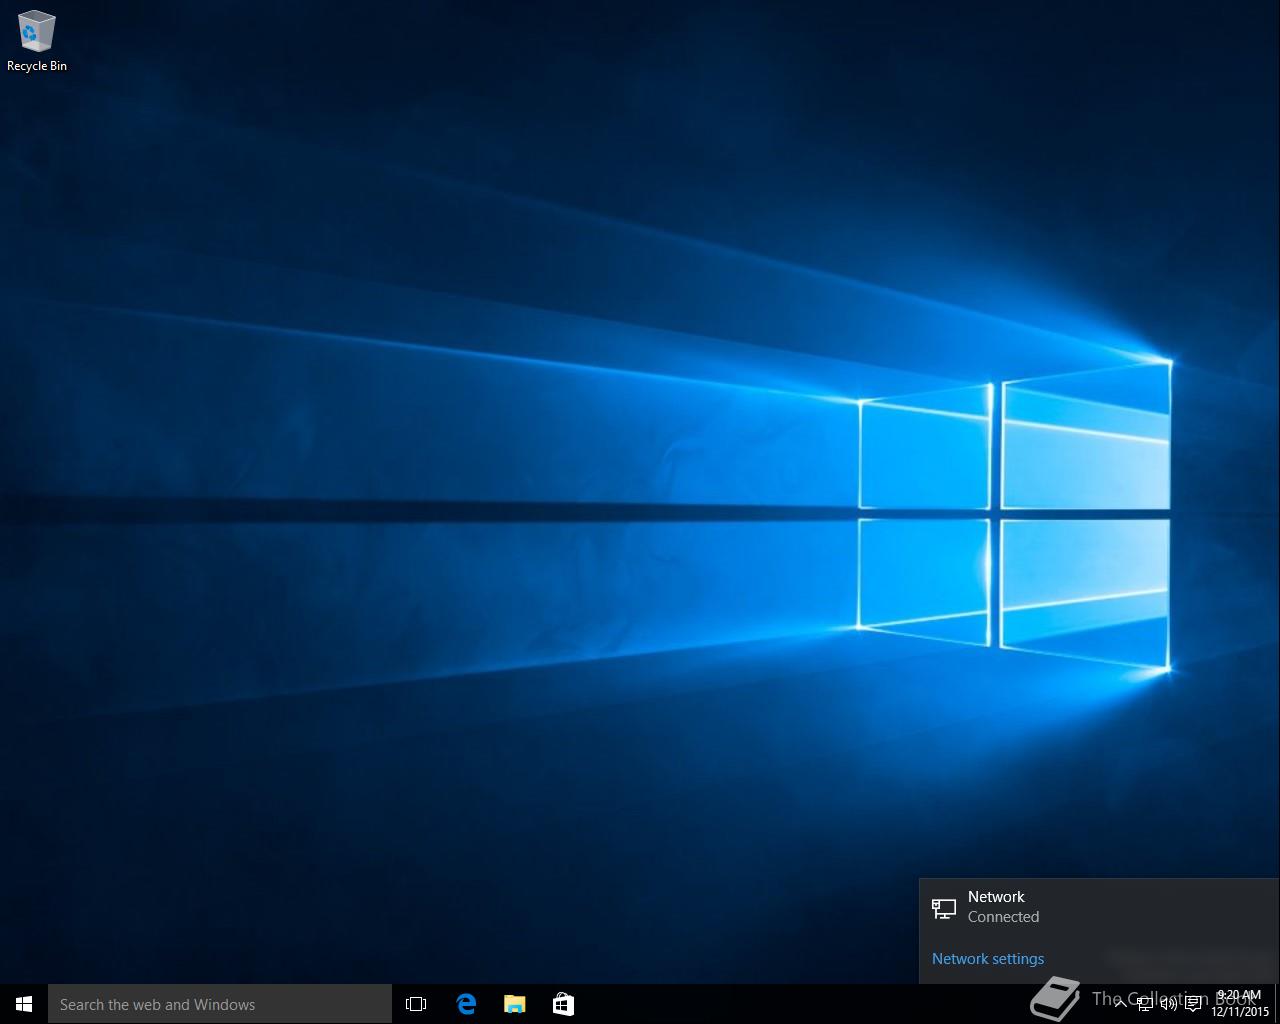
Task: Open the Start menu
Action: point(24,1004)
